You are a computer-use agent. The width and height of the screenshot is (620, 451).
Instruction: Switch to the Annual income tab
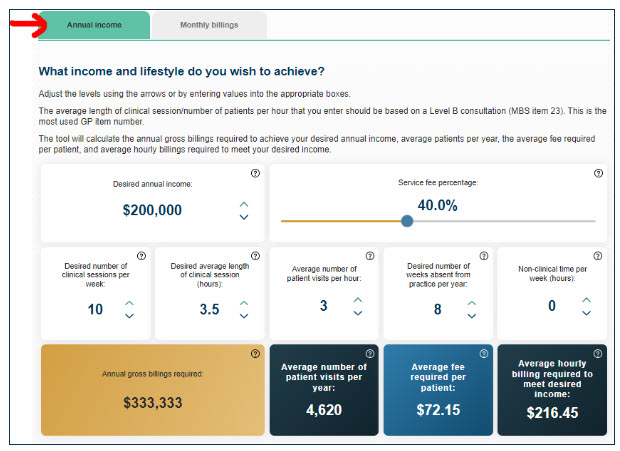click(94, 25)
